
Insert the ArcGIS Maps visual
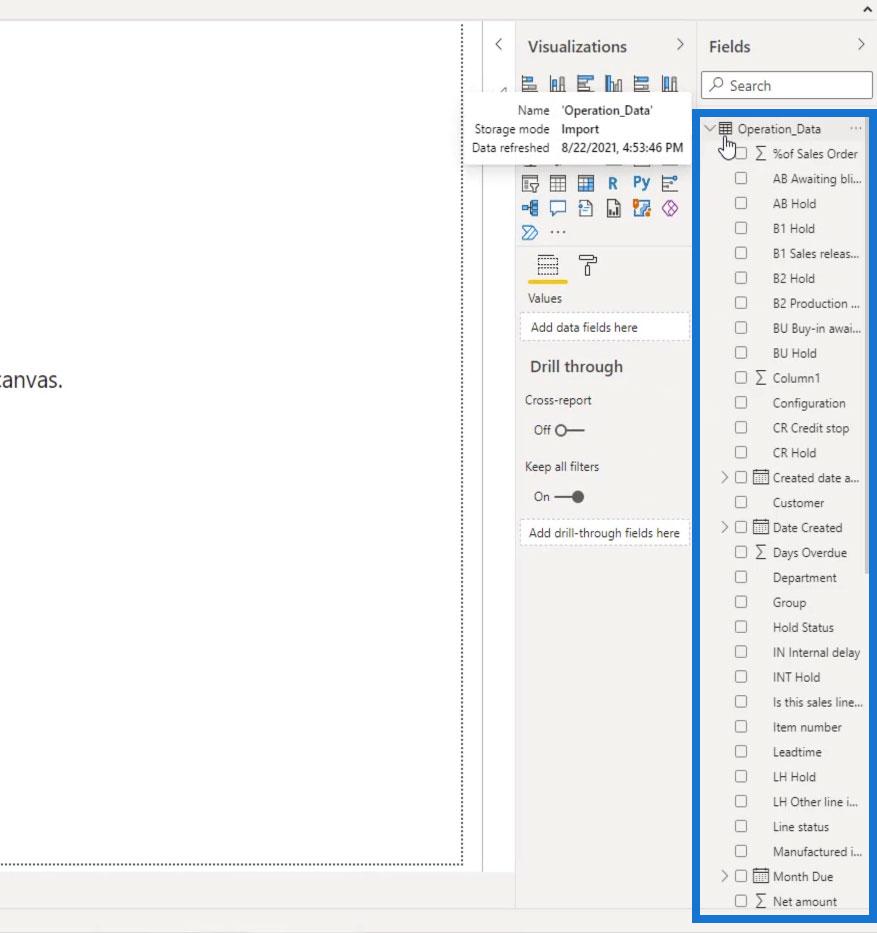click(641, 208)
